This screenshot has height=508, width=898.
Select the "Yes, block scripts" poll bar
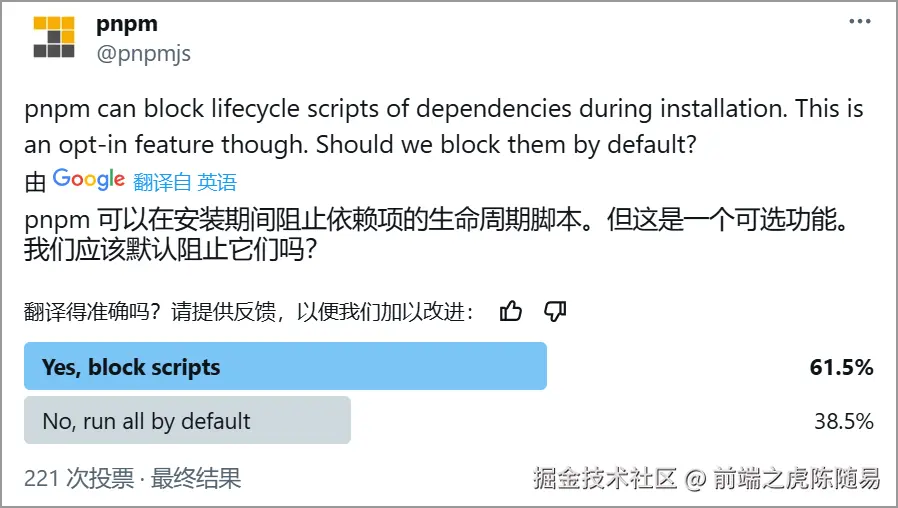tap(285, 366)
